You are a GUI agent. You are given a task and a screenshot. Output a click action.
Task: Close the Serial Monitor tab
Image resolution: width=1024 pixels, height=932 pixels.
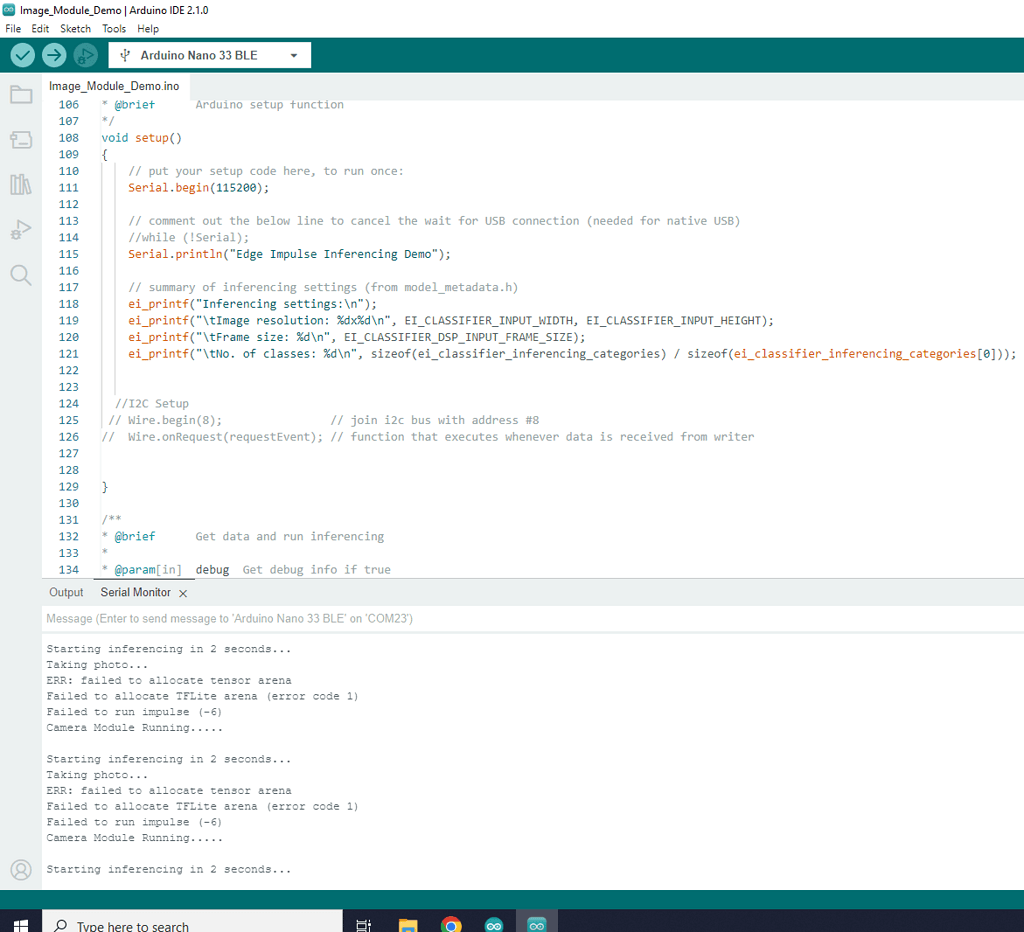[x=183, y=594]
